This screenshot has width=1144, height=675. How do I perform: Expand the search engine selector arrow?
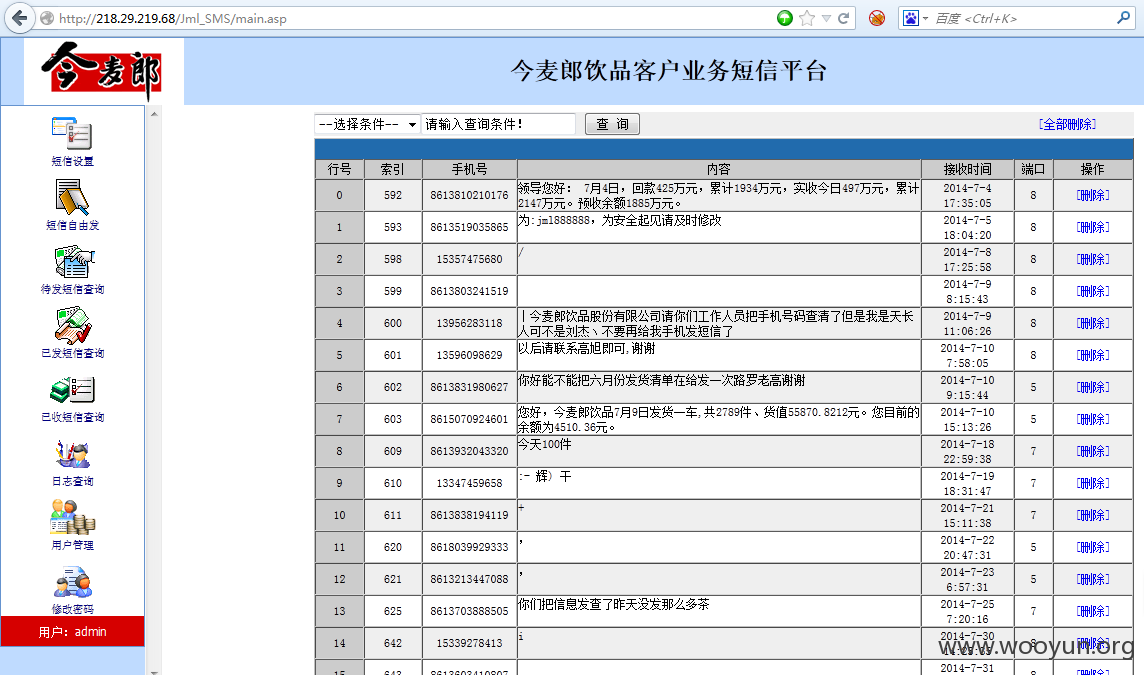(x=926, y=18)
